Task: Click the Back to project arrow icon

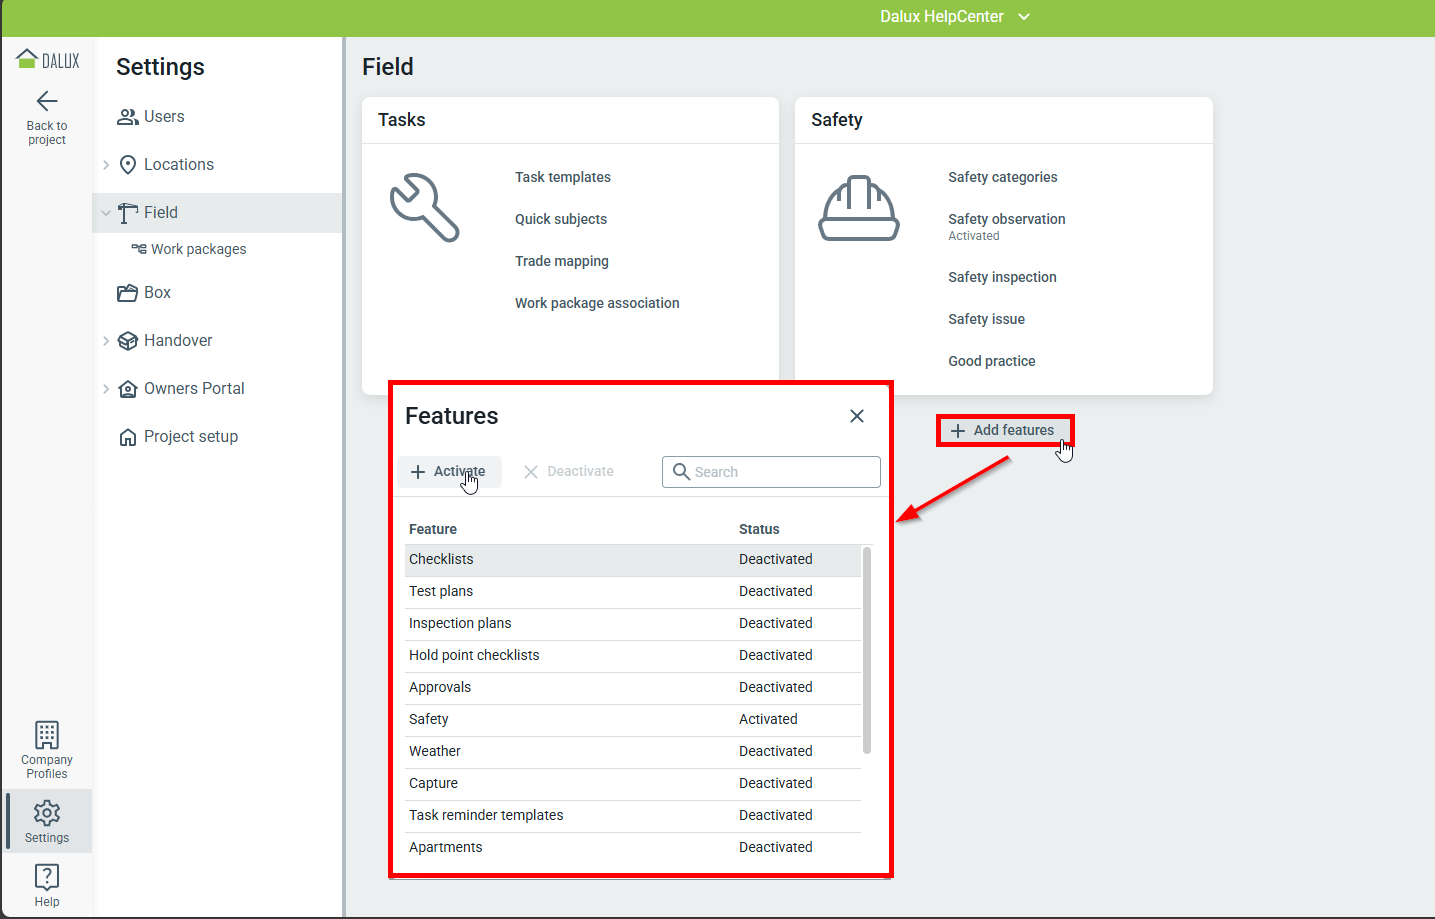Action: [x=47, y=101]
